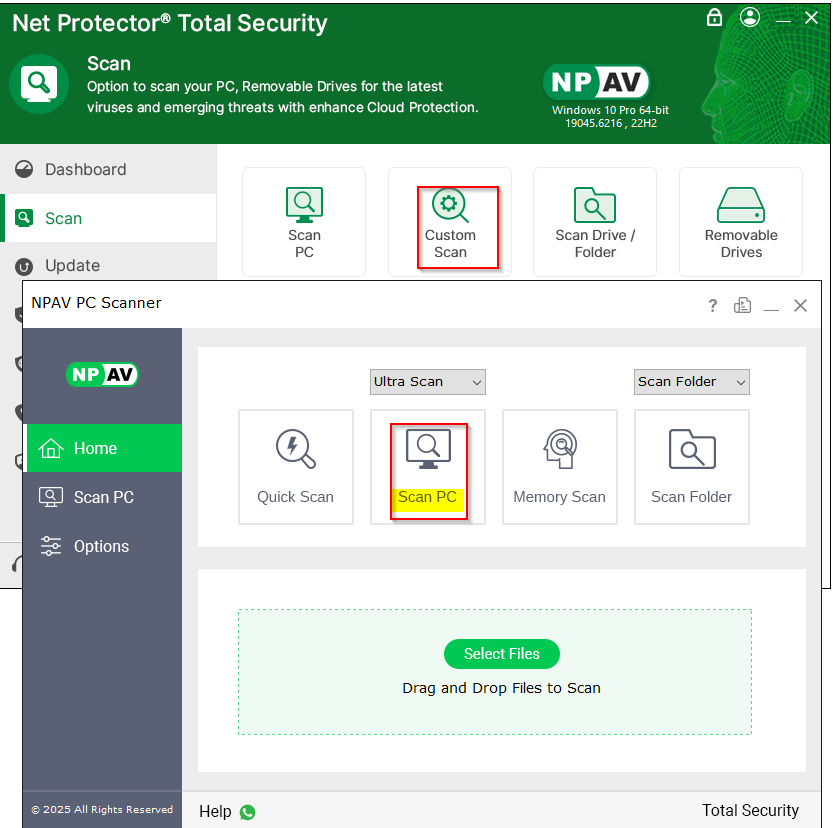The width and height of the screenshot is (833, 828).
Task: Expand the Ultra Scan dropdown
Action: click(428, 382)
